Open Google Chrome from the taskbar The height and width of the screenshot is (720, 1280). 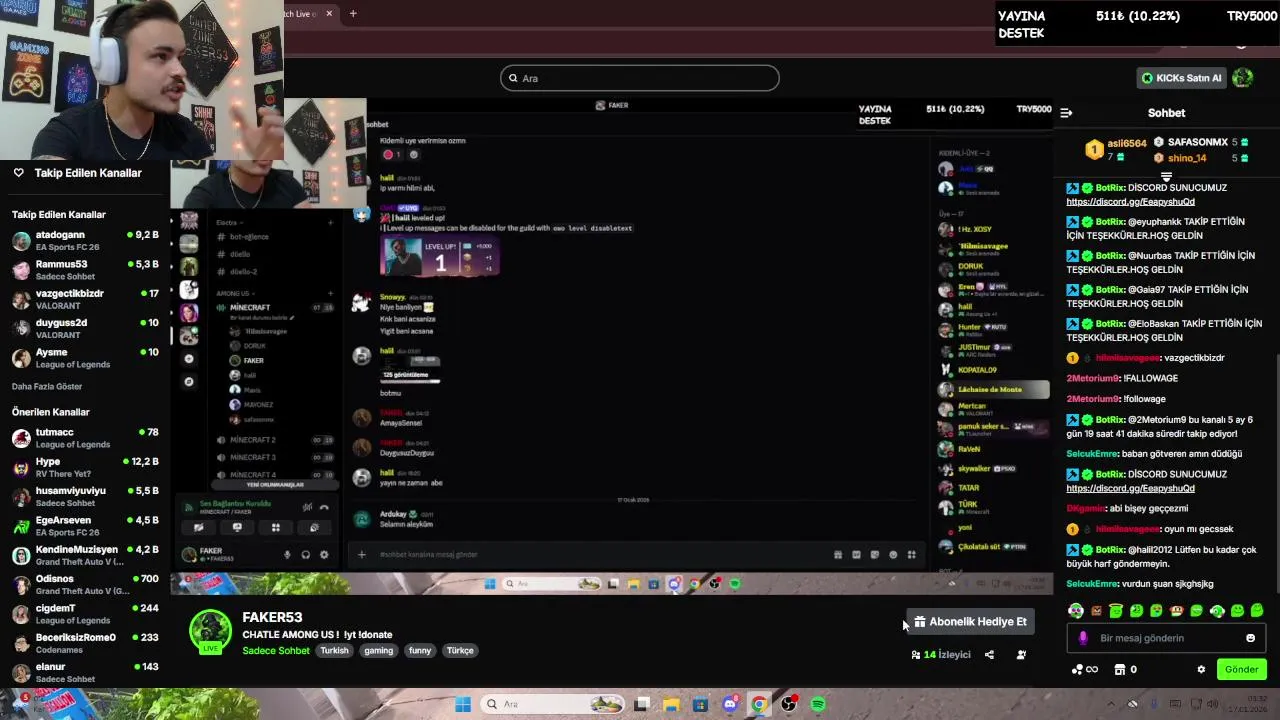(x=759, y=704)
